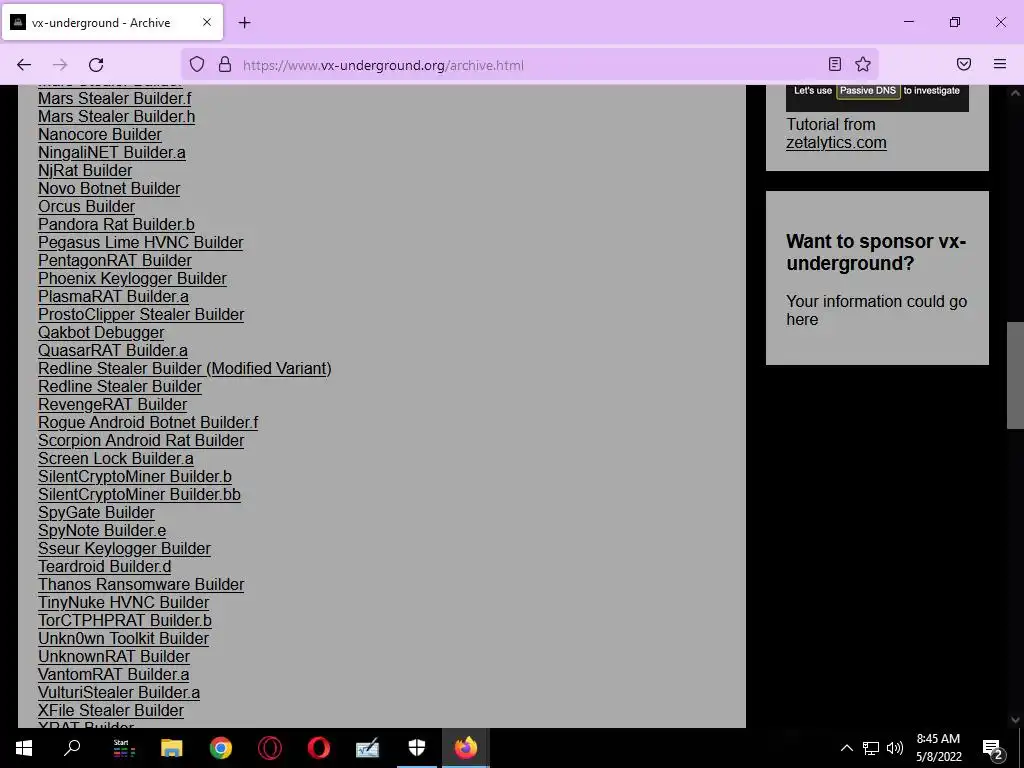The height and width of the screenshot is (768, 1024).
Task: Open Rogue Android Botnet Builder.f link
Action: tap(148, 423)
